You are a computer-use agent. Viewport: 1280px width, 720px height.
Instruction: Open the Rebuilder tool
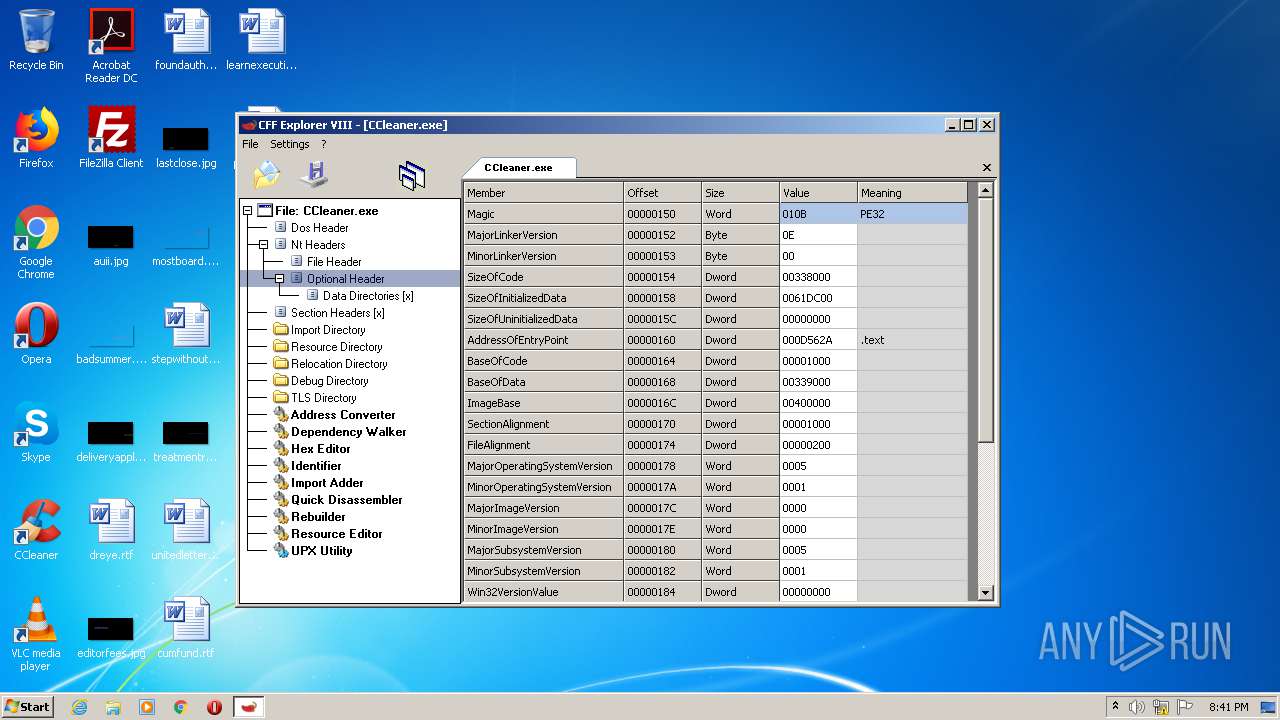(x=318, y=517)
